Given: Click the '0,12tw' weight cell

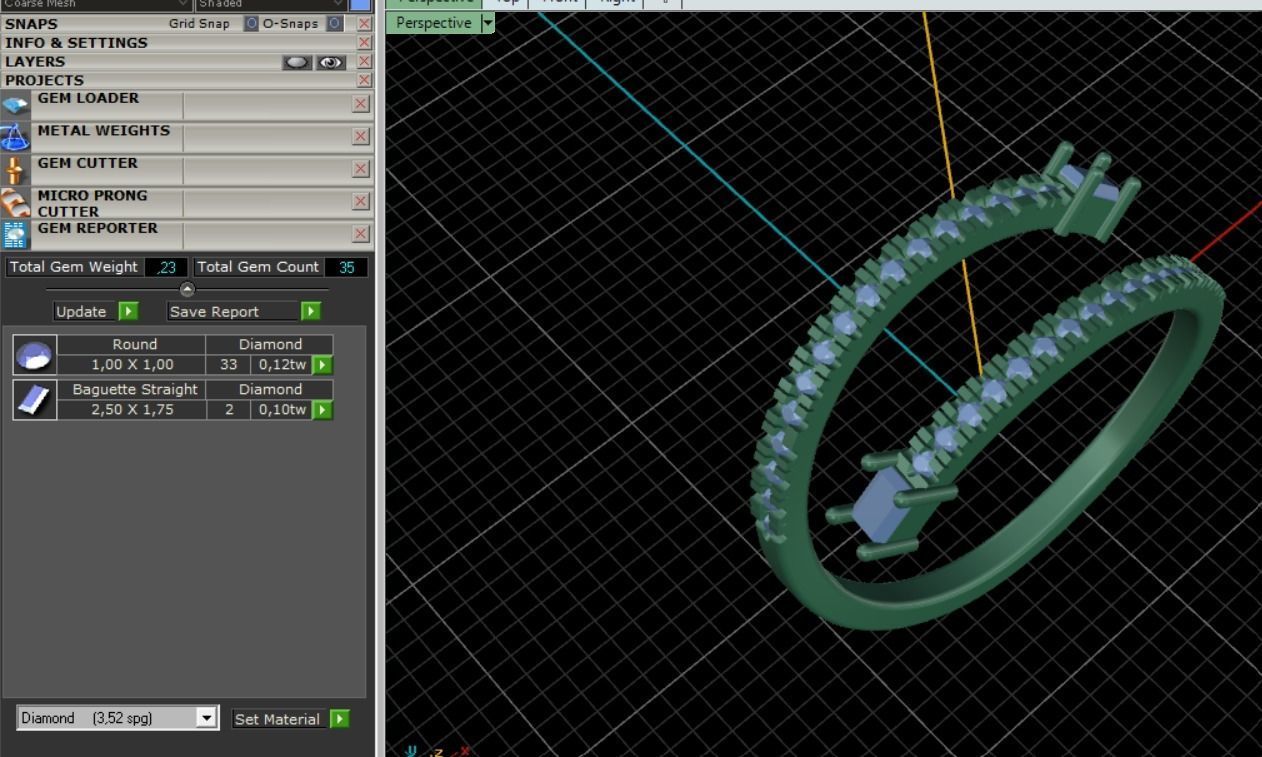Looking at the screenshot, I should pos(281,365).
